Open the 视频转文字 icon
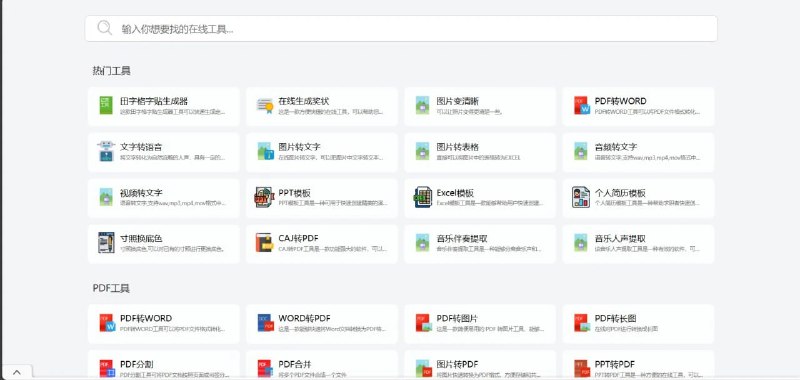Screen dimensions: 800x380 click(106, 197)
